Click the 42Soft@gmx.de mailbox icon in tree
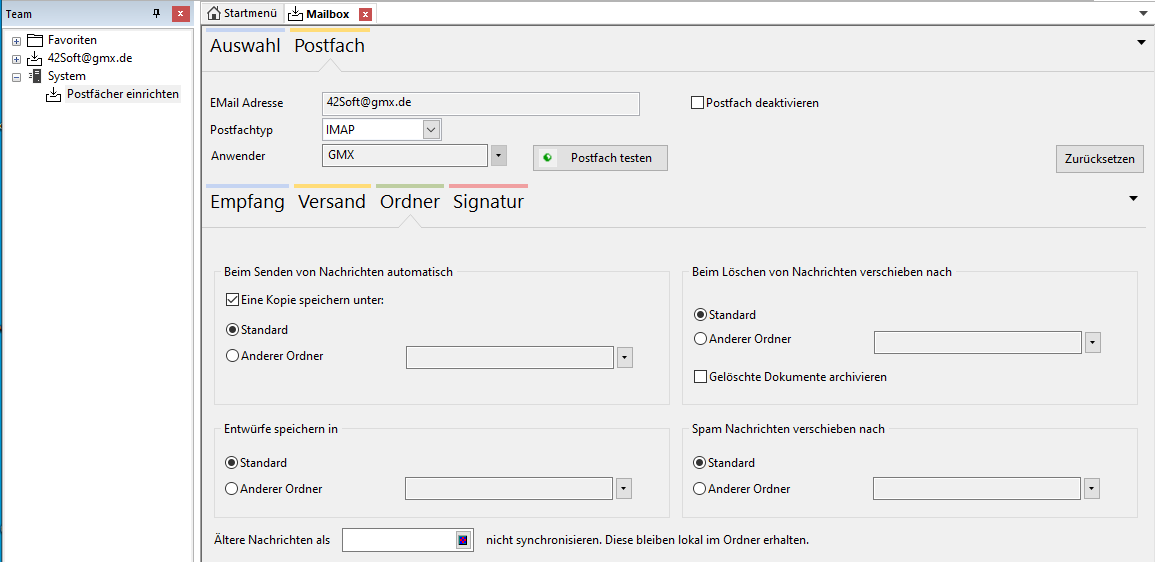 35,57
